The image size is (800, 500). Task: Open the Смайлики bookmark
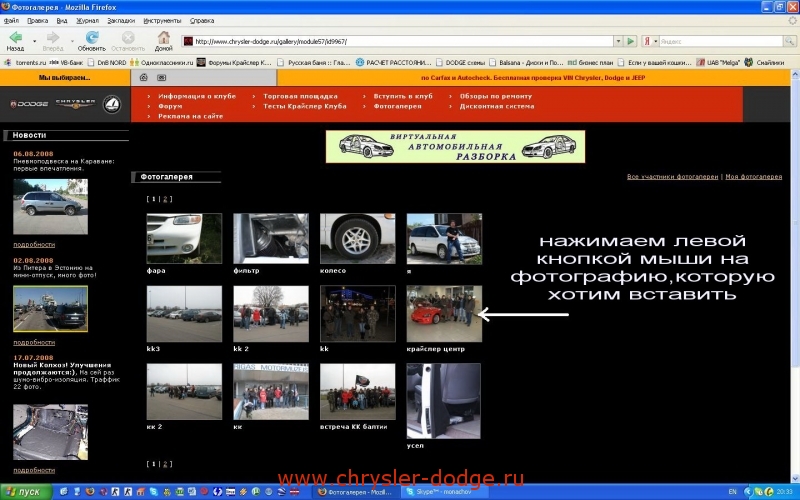(x=764, y=62)
